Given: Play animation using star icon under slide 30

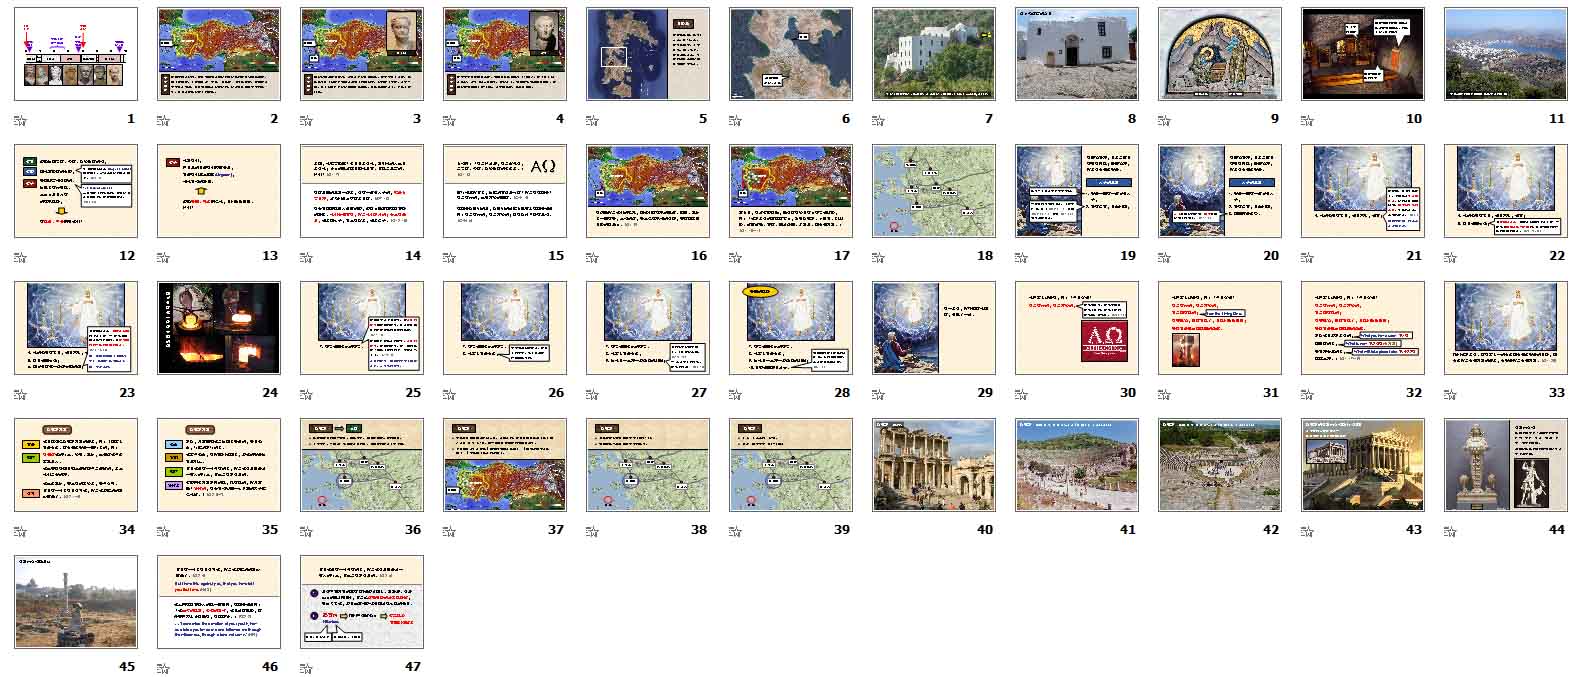Looking at the screenshot, I should coord(1021,394).
